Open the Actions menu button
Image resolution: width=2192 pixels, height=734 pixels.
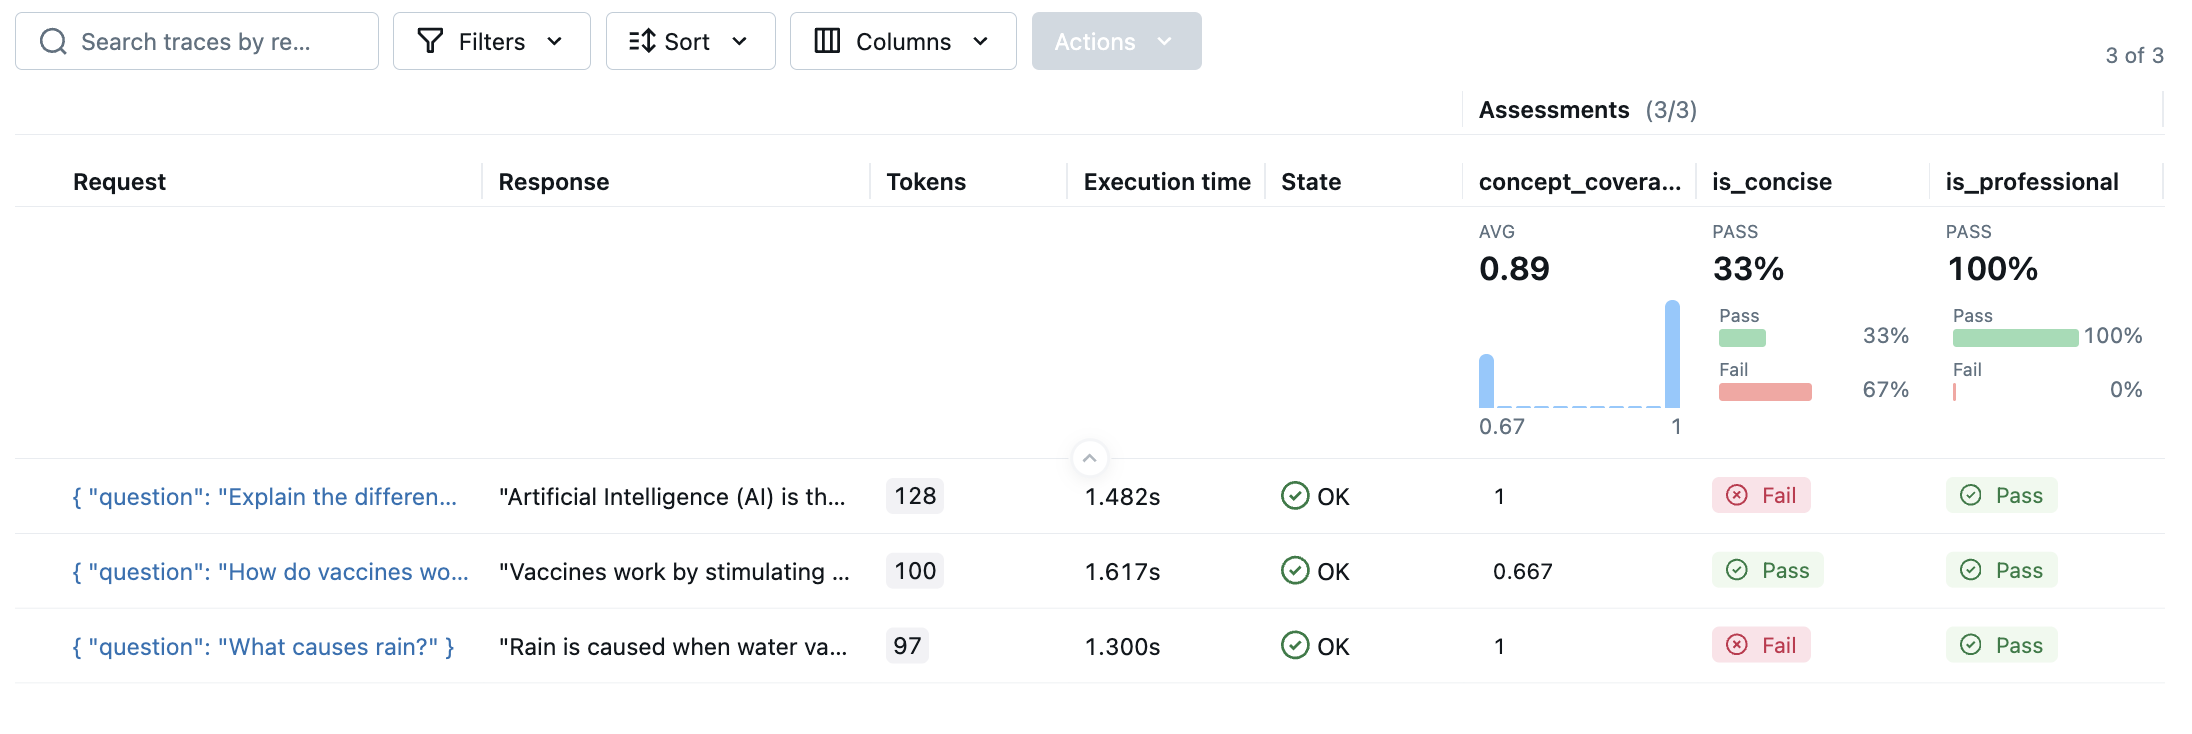[x=1116, y=41]
